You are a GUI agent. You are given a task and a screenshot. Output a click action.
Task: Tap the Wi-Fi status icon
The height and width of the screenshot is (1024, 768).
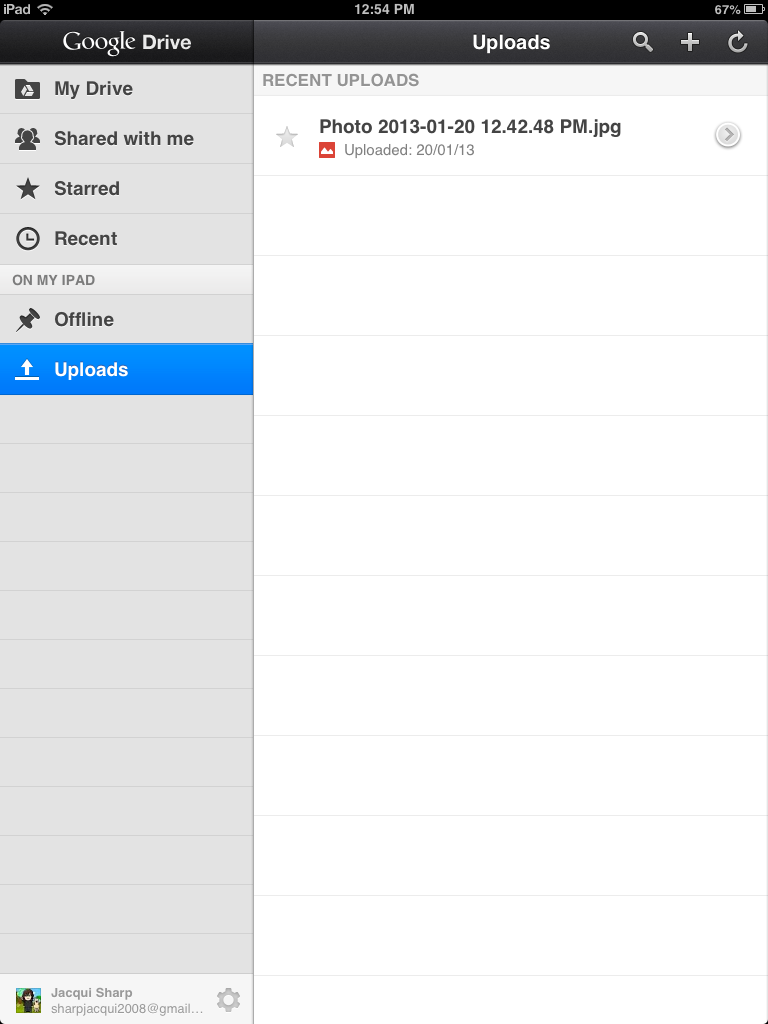44,9
